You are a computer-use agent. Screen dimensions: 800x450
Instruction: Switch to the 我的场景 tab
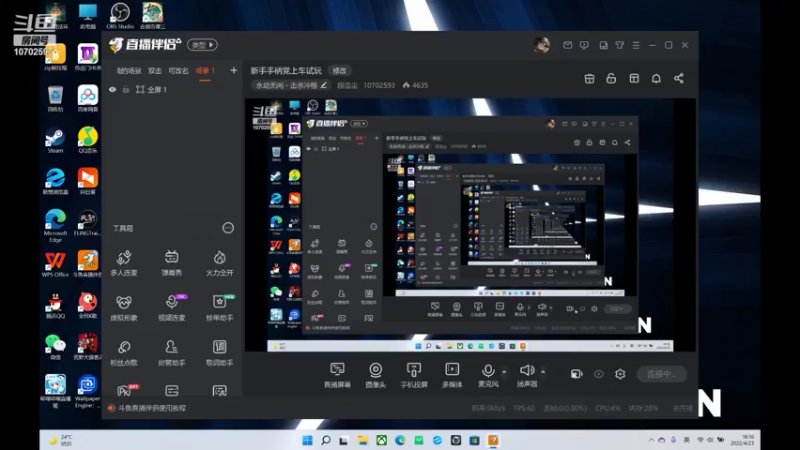click(x=129, y=71)
